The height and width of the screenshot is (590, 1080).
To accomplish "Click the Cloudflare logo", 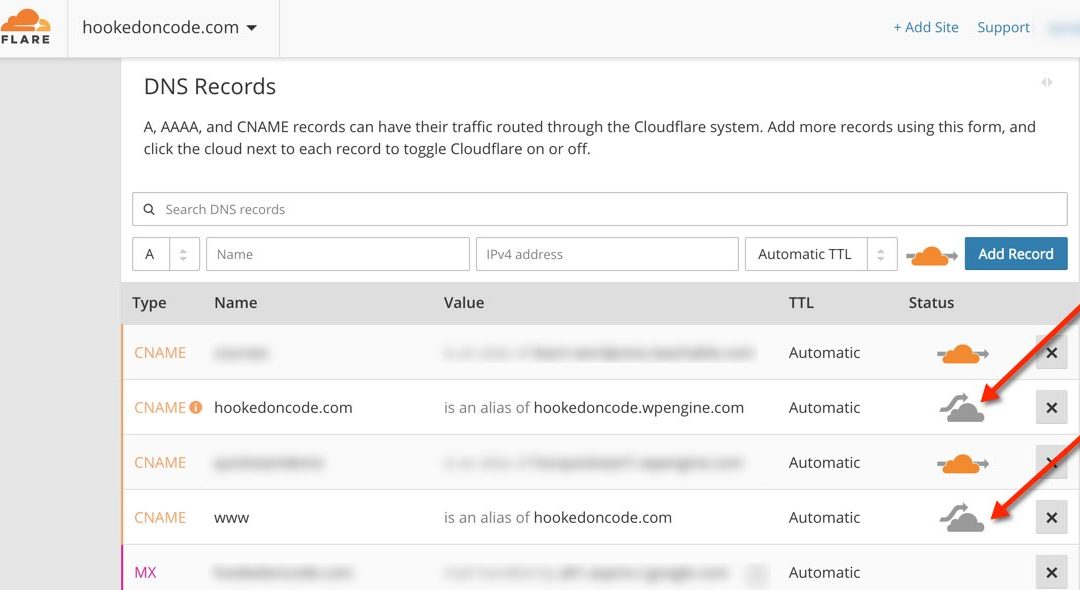I will point(25,28).
